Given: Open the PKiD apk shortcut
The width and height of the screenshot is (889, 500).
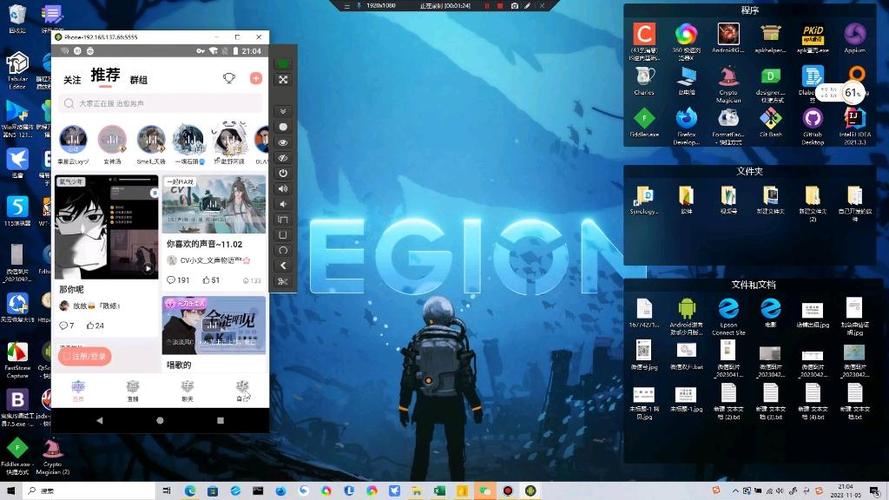Looking at the screenshot, I should click(x=812, y=39).
